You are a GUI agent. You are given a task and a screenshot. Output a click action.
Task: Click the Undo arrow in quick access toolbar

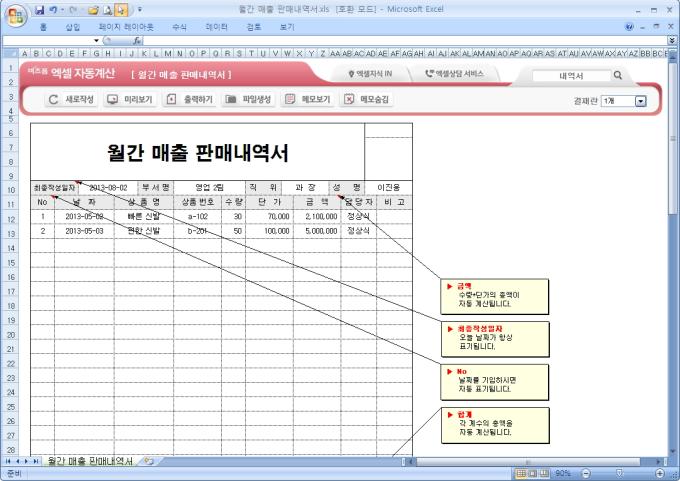[53, 10]
